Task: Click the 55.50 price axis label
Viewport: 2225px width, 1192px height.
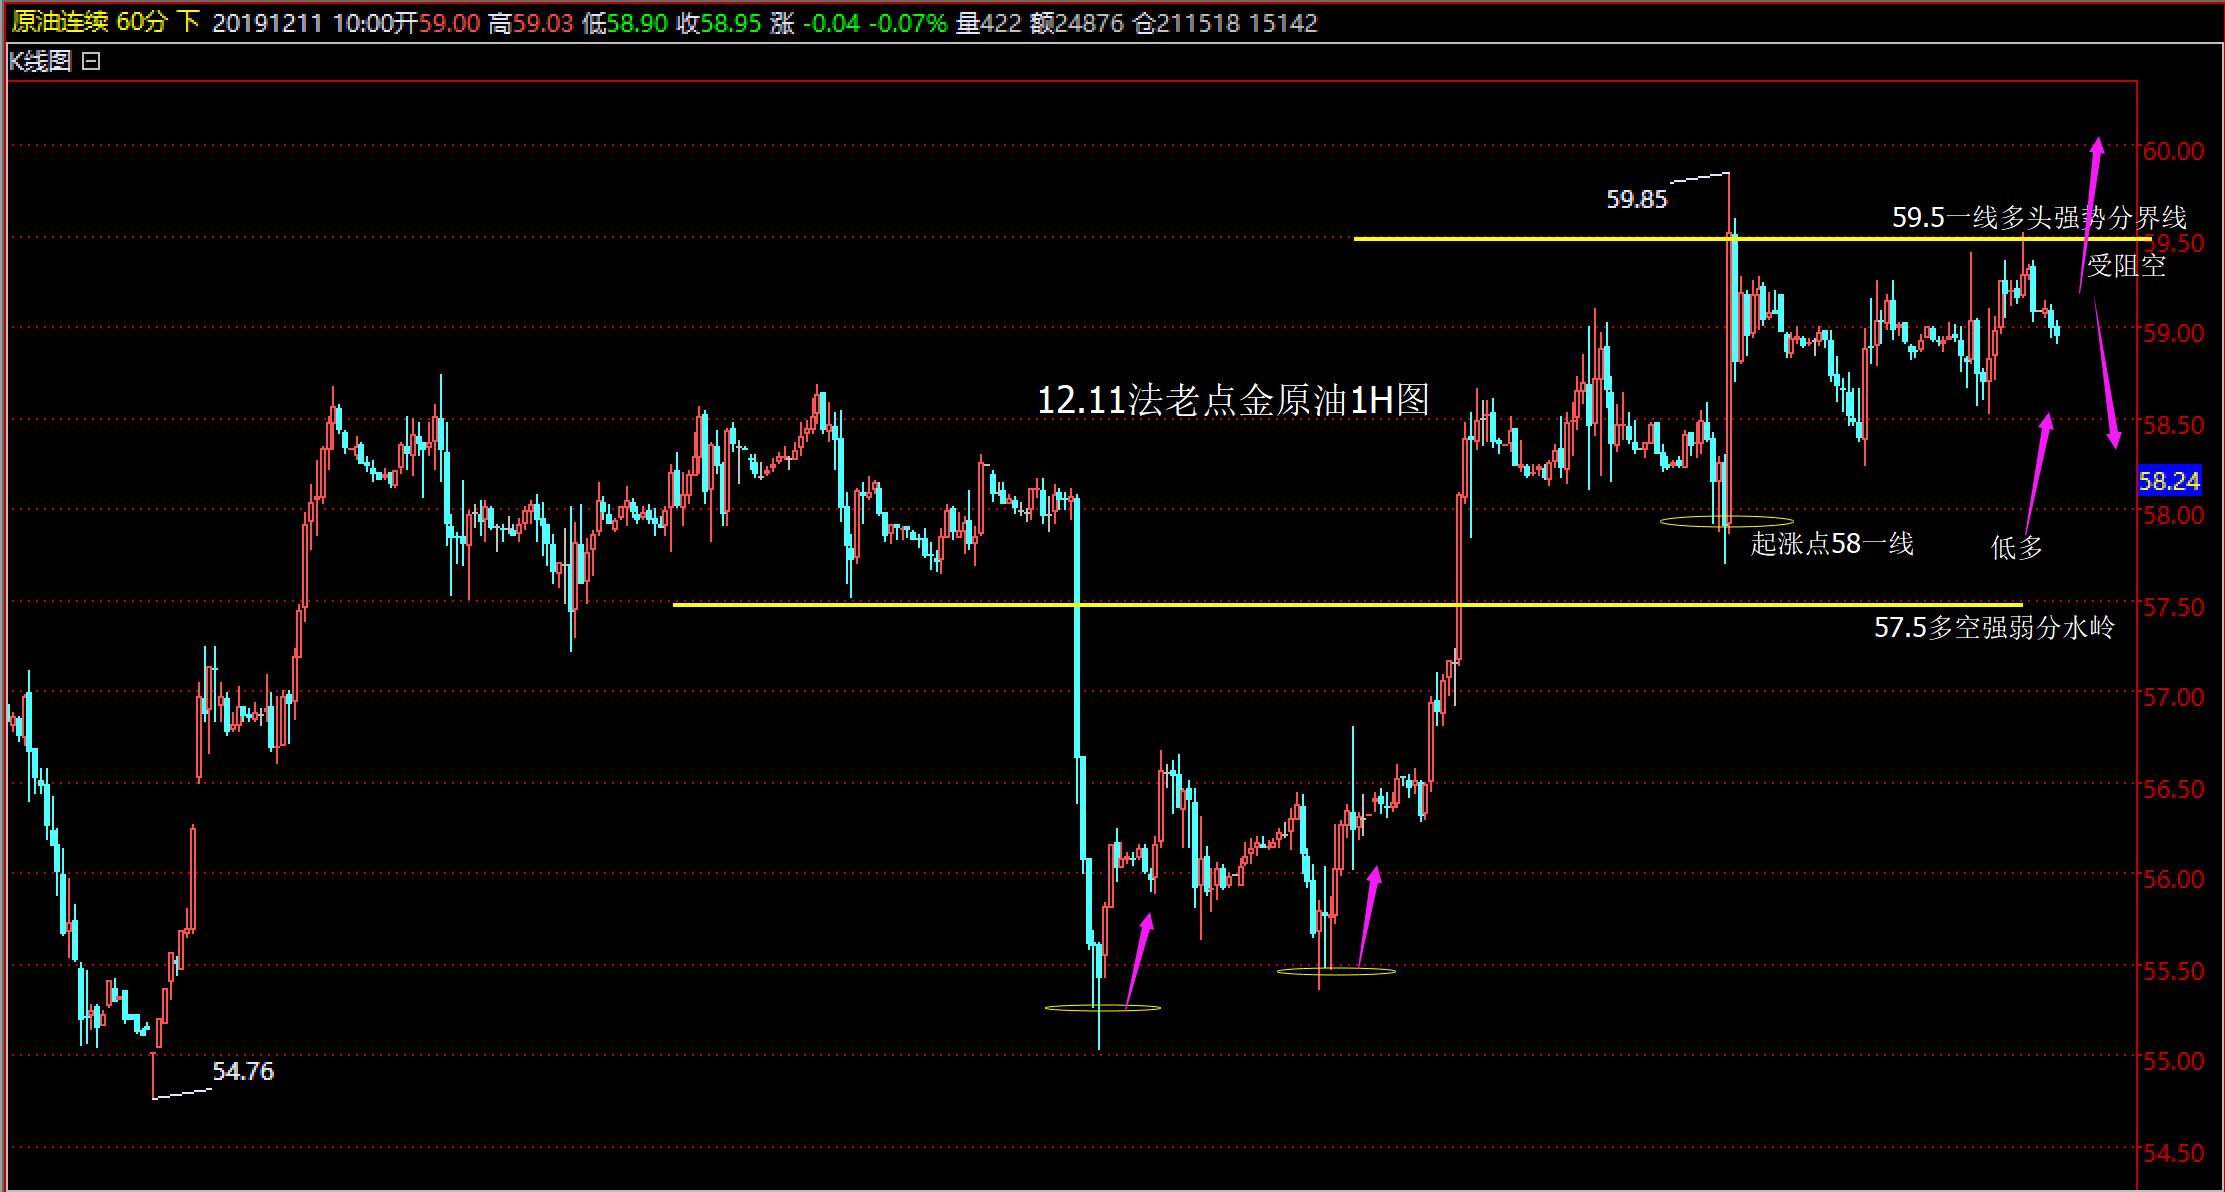Action: (x=2173, y=971)
